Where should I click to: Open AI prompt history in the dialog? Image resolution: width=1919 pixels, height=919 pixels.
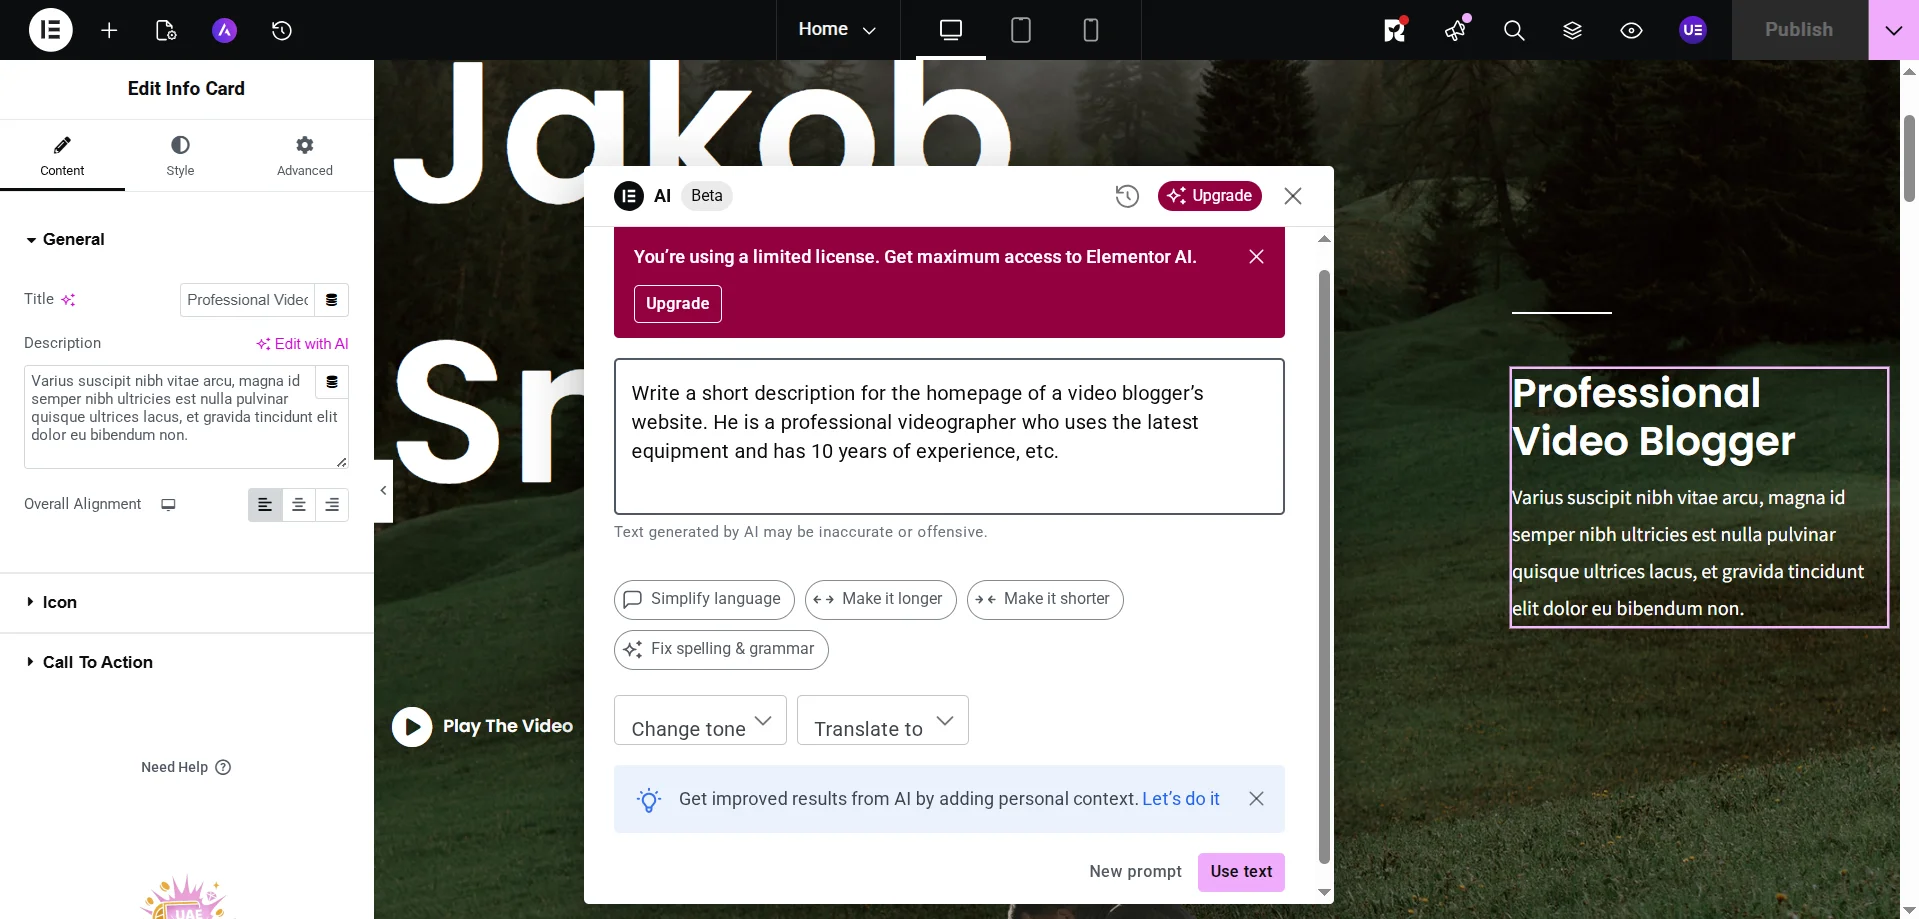(x=1126, y=196)
